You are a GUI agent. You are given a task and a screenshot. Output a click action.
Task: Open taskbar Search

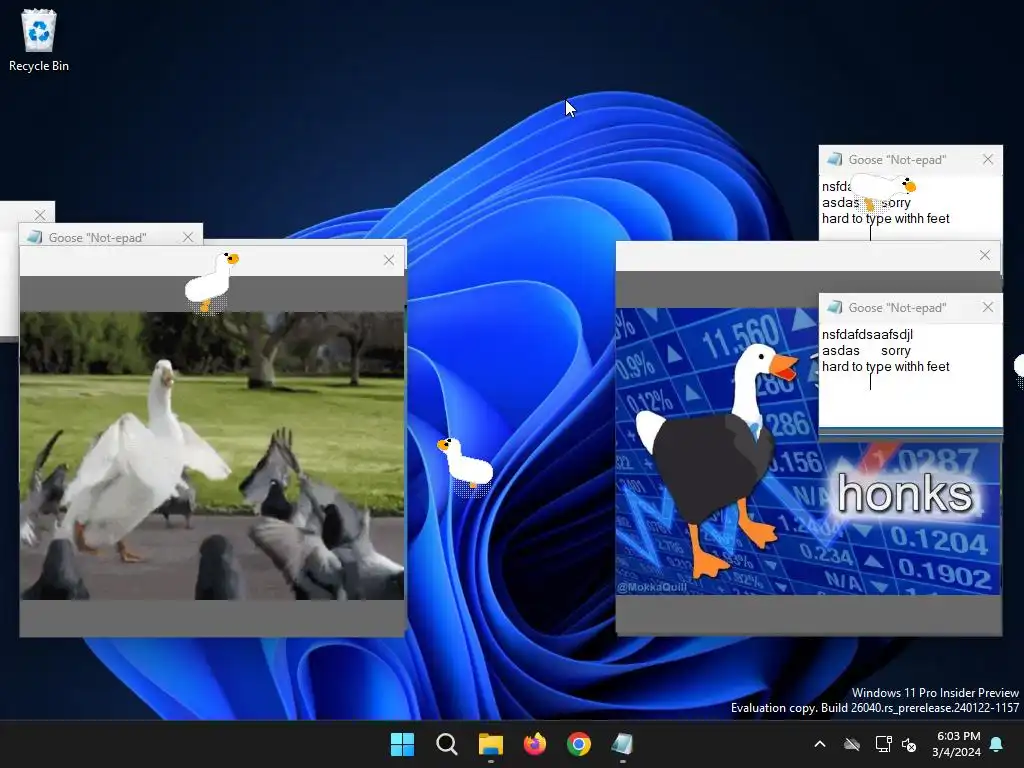coord(447,744)
